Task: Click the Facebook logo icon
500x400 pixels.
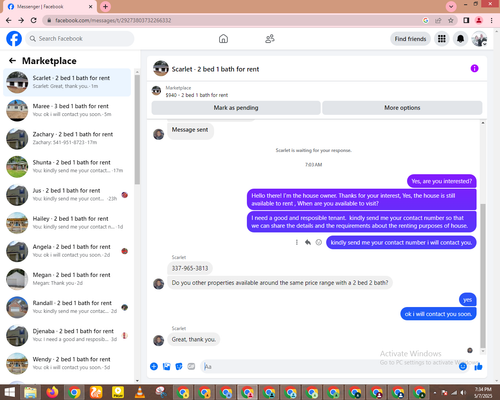Action: point(14,39)
